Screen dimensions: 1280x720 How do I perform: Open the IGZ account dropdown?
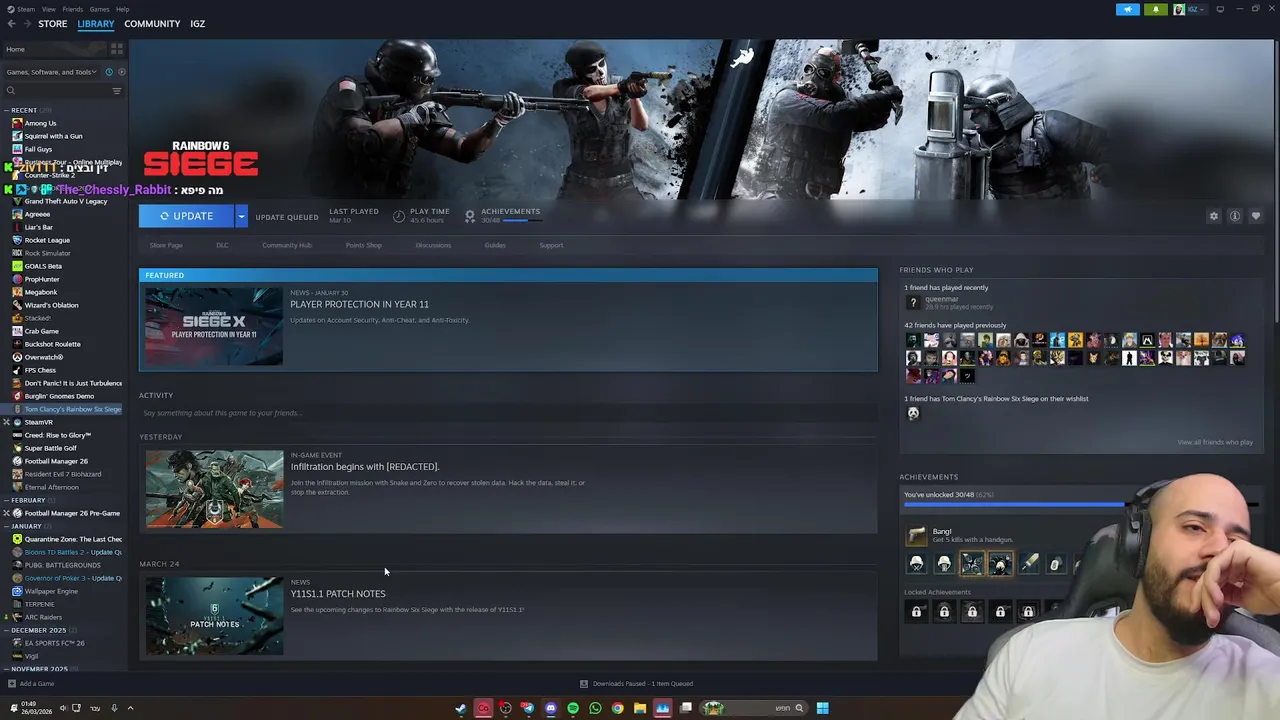(x=1190, y=9)
